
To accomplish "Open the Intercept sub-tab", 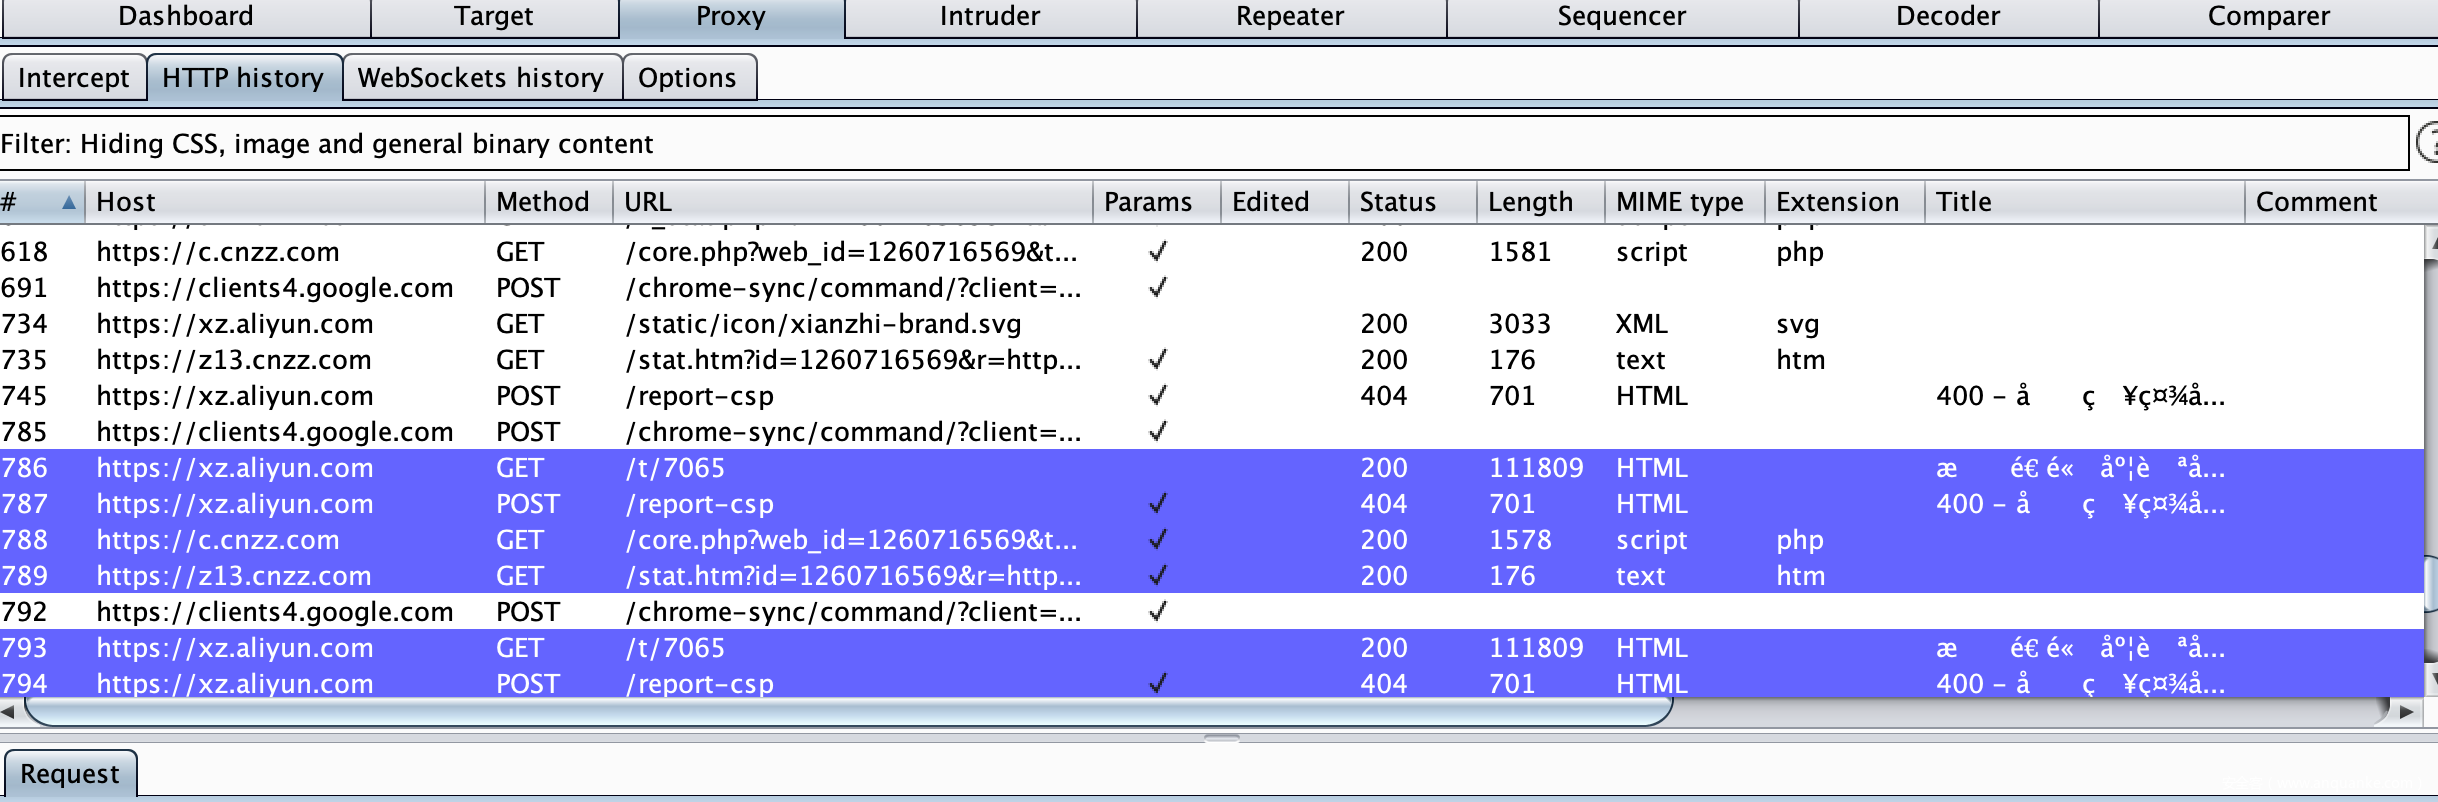I will click(x=74, y=78).
